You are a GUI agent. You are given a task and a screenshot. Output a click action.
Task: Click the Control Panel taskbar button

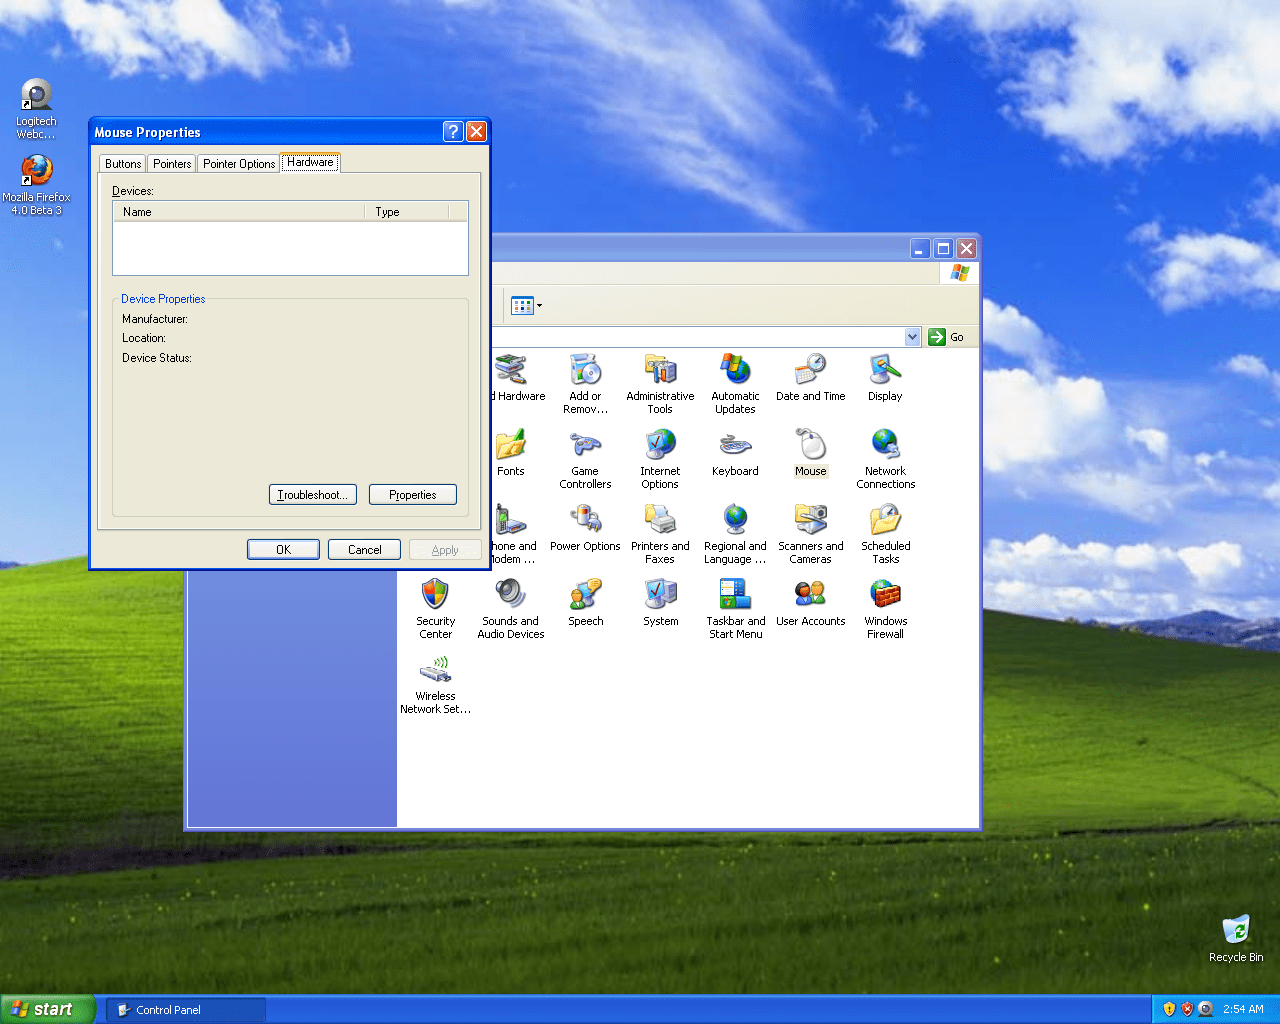click(186, 1010)
